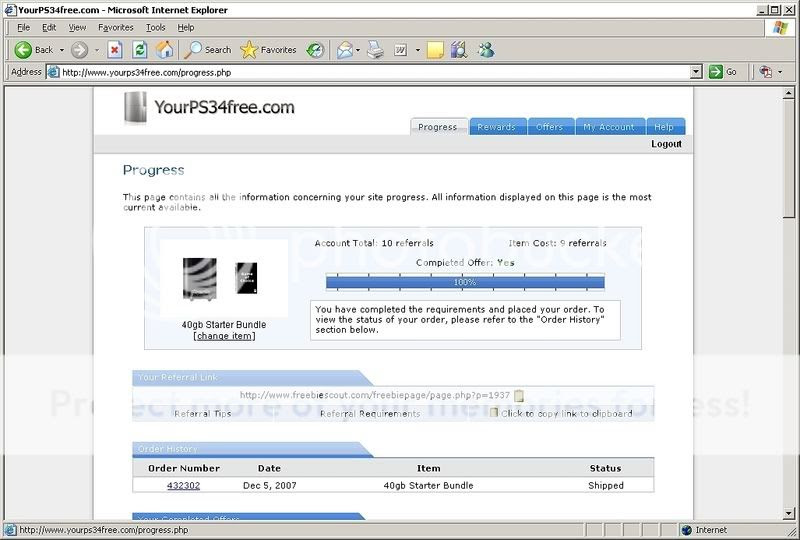Launch the Messenger people icon
Image resolution: width=800 pixels, height=540 pixels.
tap(486, 50)
